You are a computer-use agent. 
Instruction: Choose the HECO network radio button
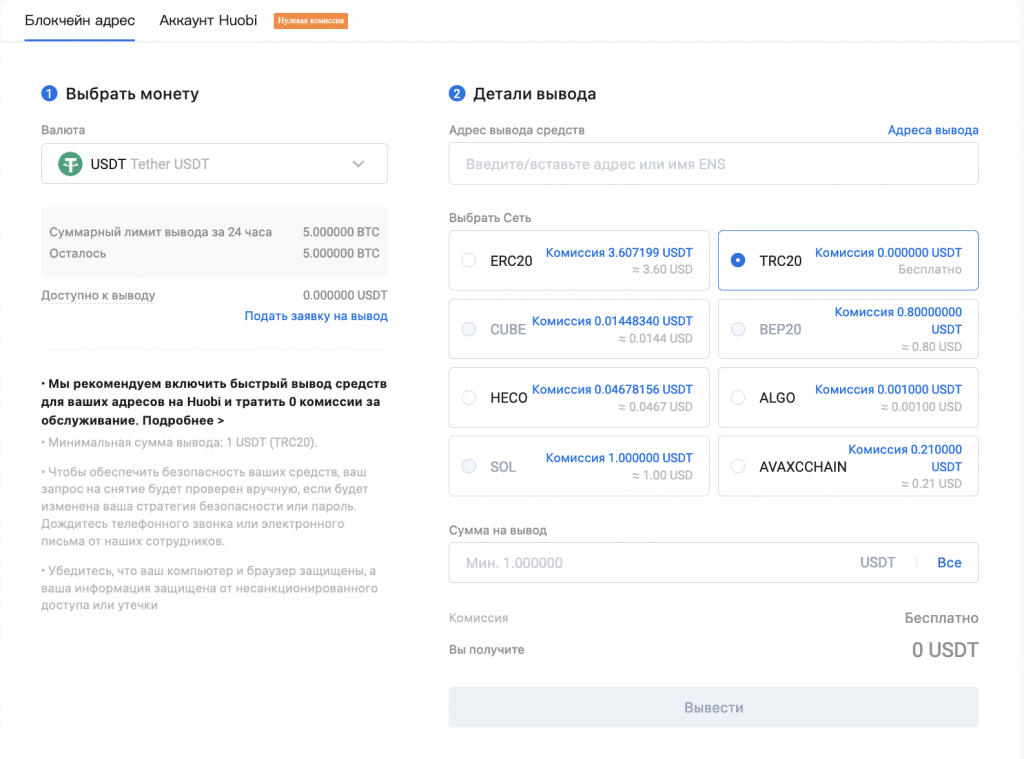(468, 398)
